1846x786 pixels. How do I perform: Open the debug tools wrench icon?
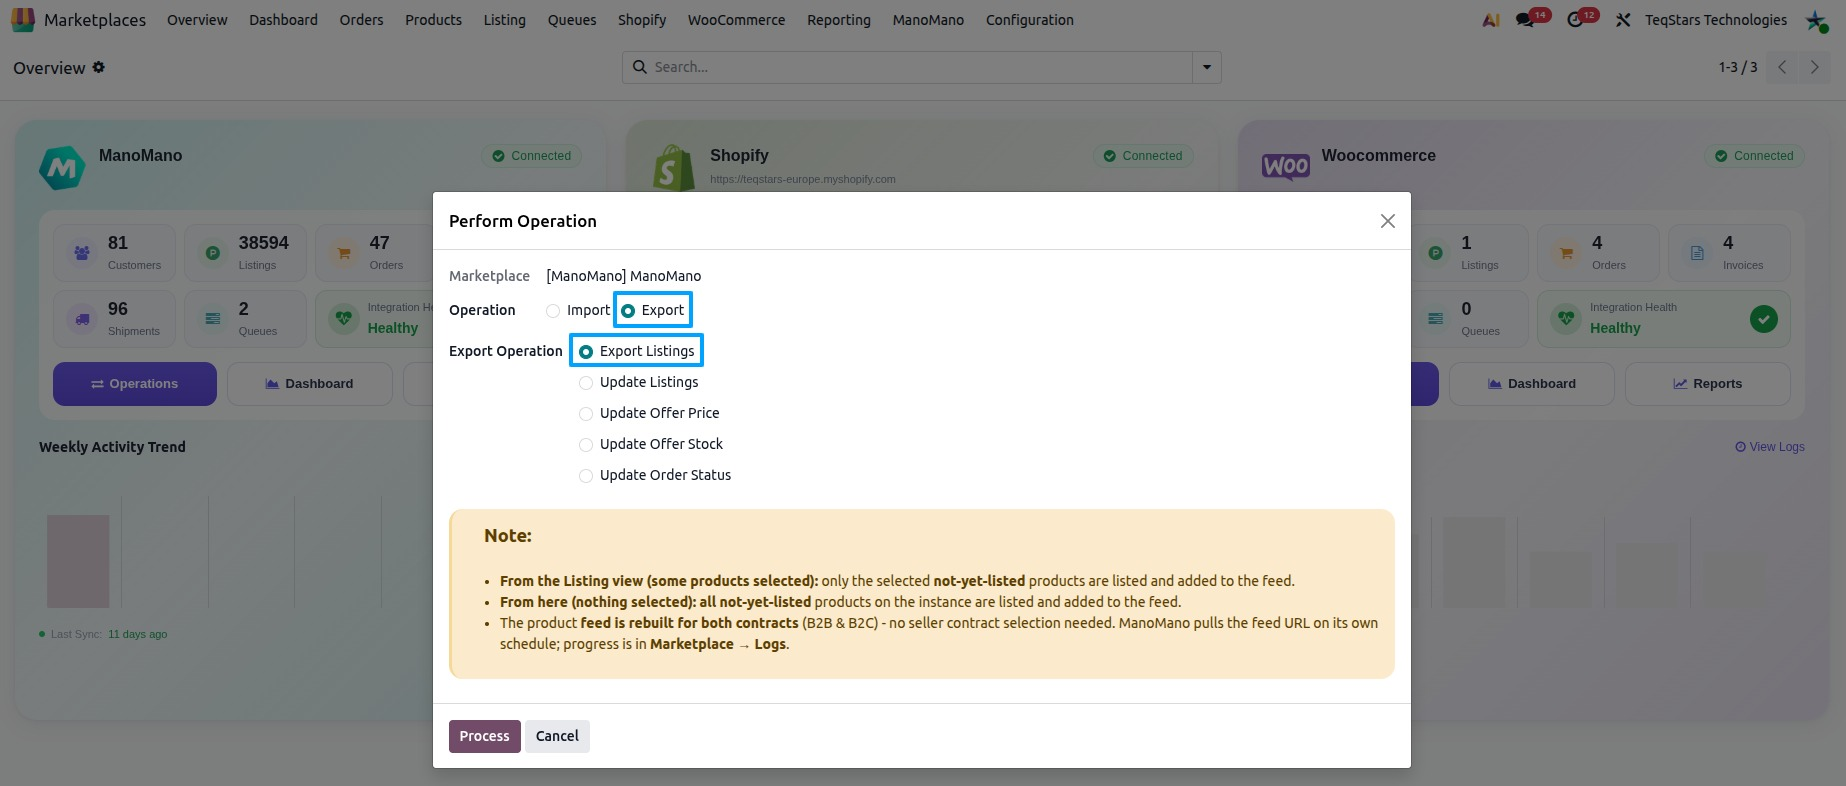click(x=1623, y=20)
